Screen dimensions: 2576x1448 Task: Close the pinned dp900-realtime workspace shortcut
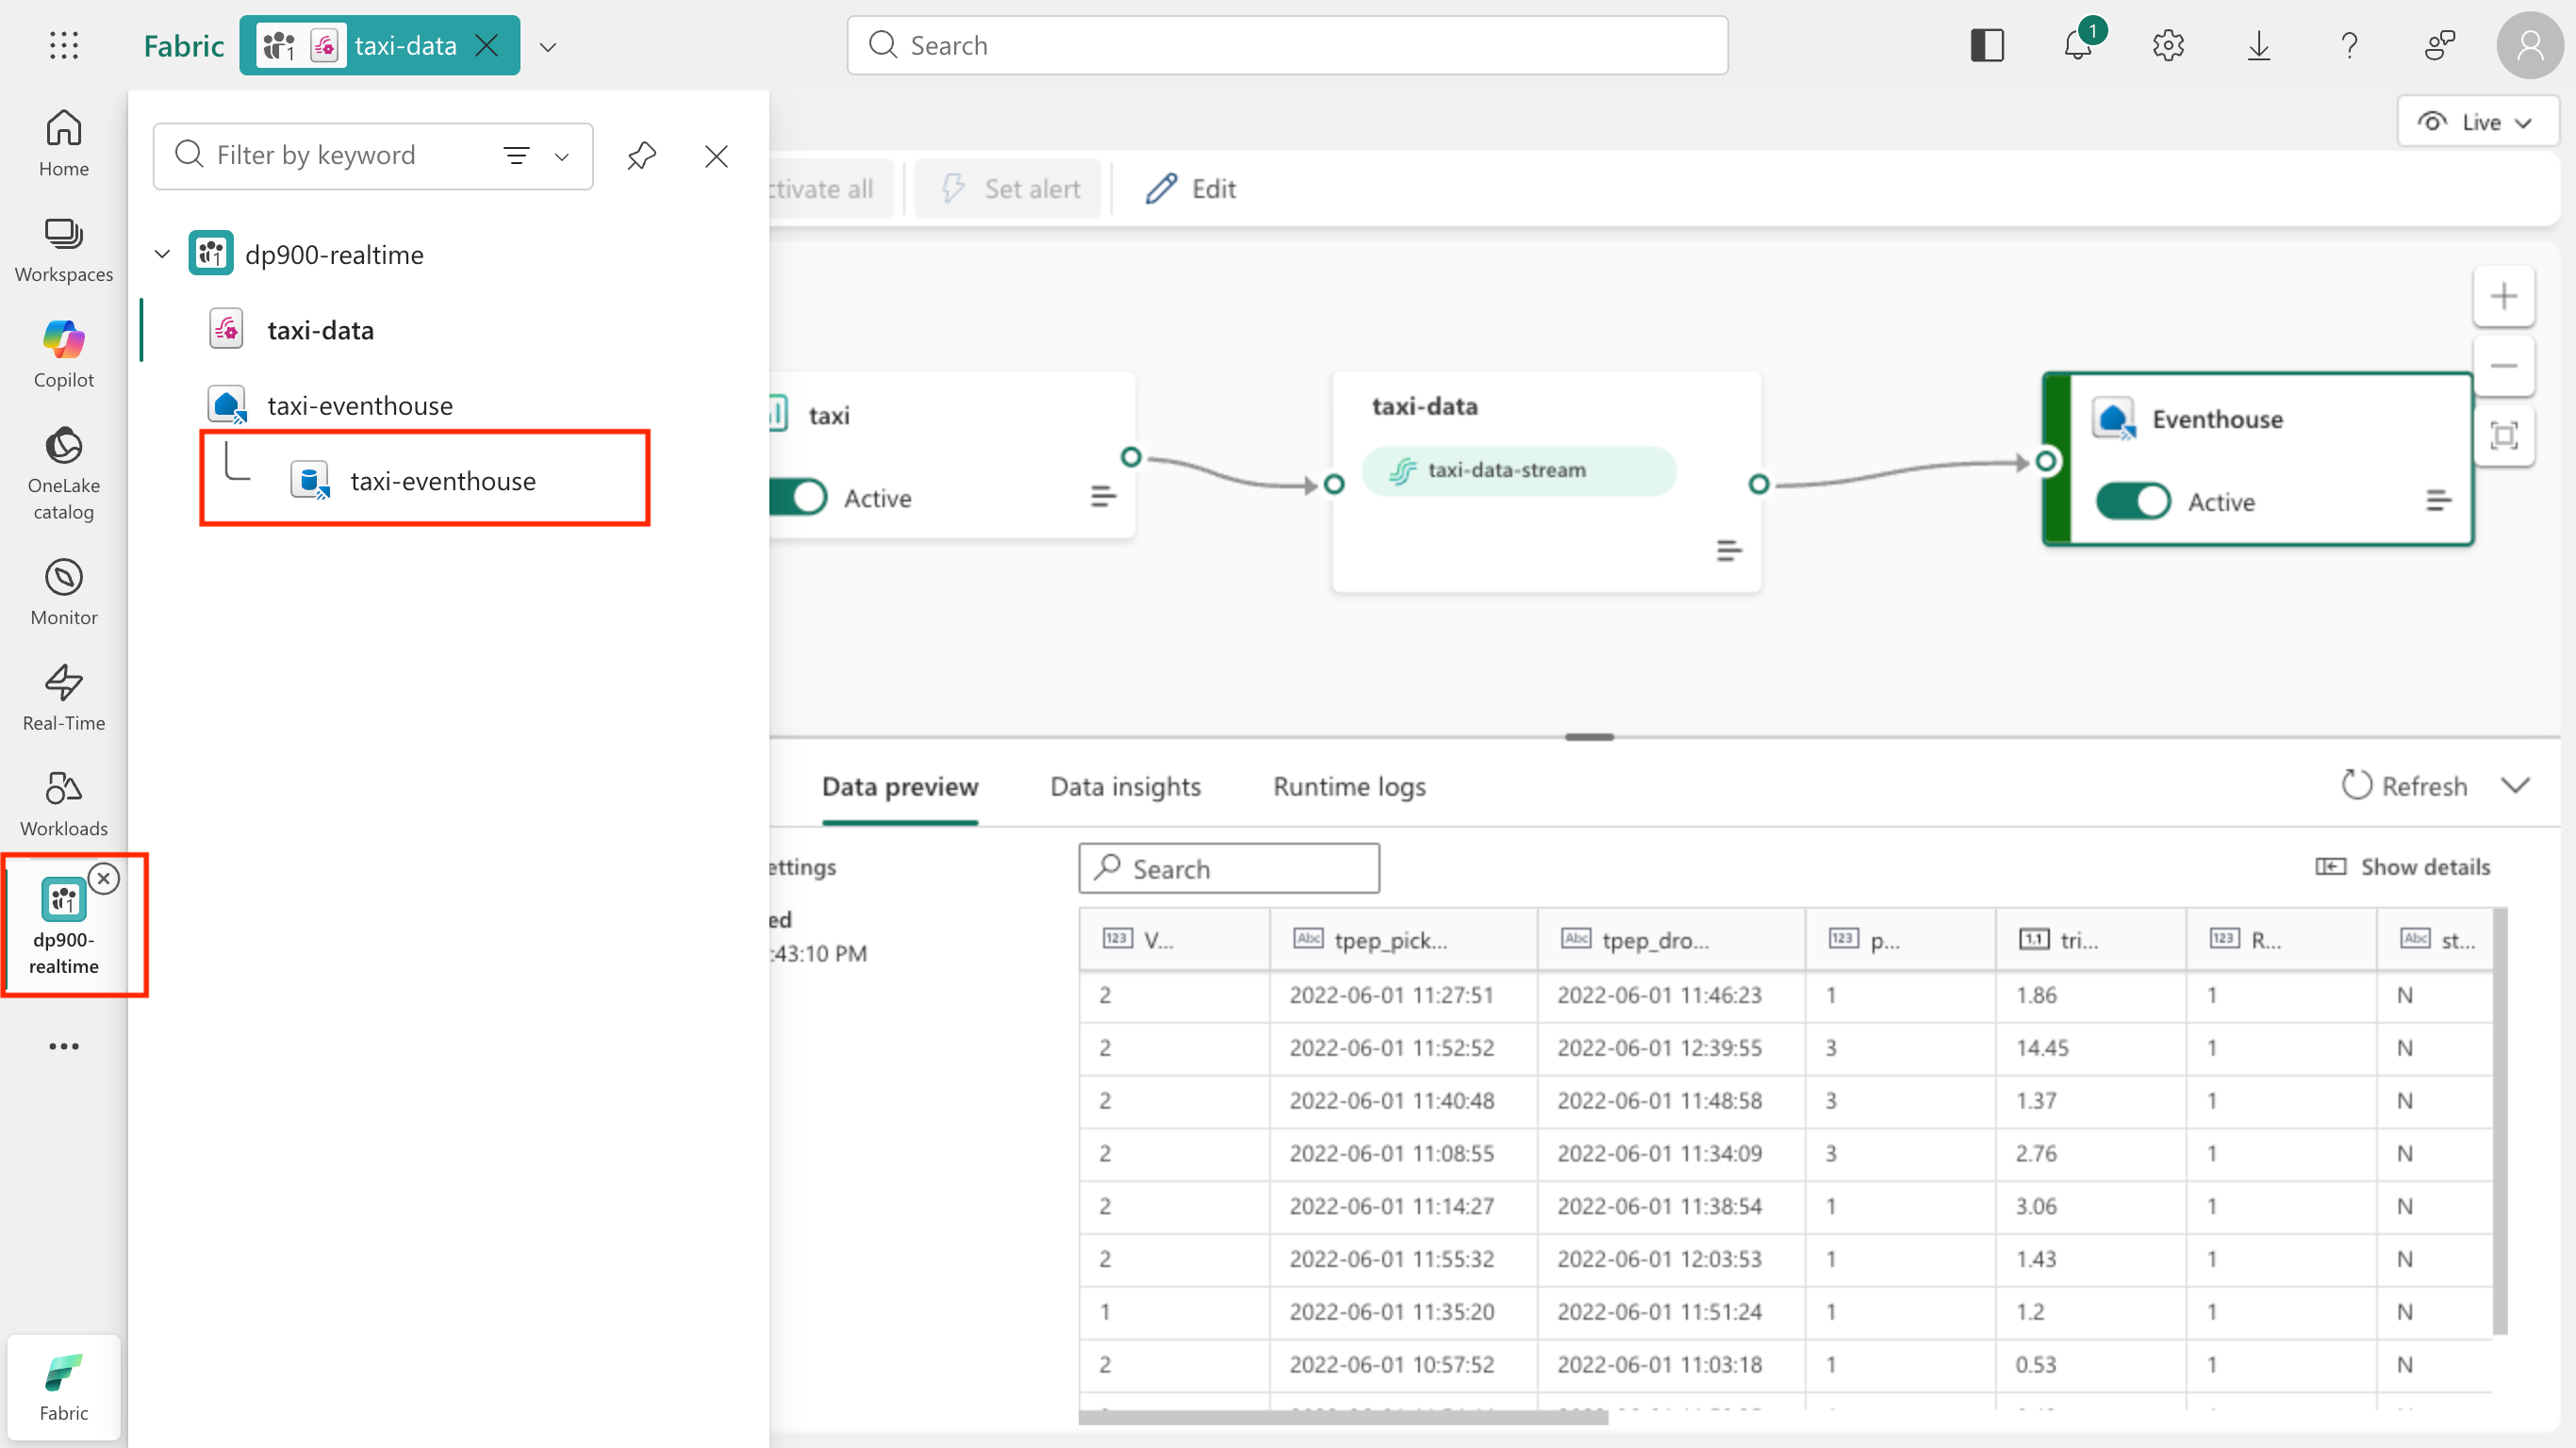coord(104,878)
